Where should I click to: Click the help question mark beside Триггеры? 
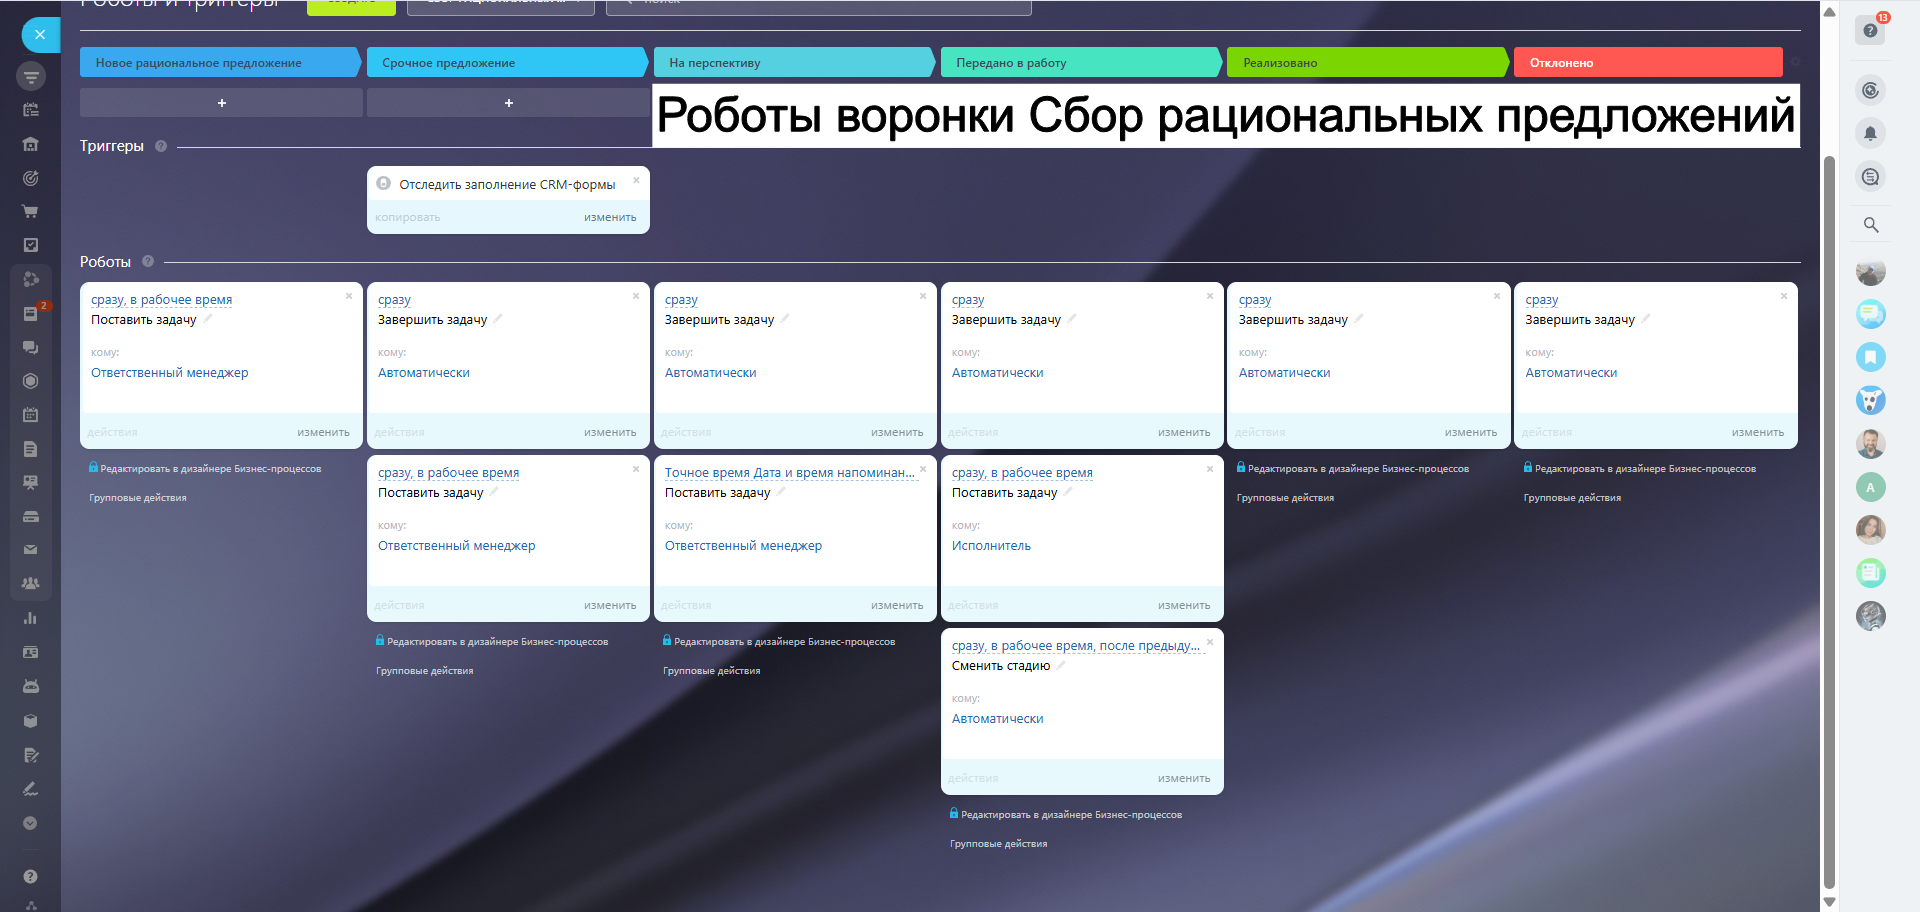(x=161, y=146)
